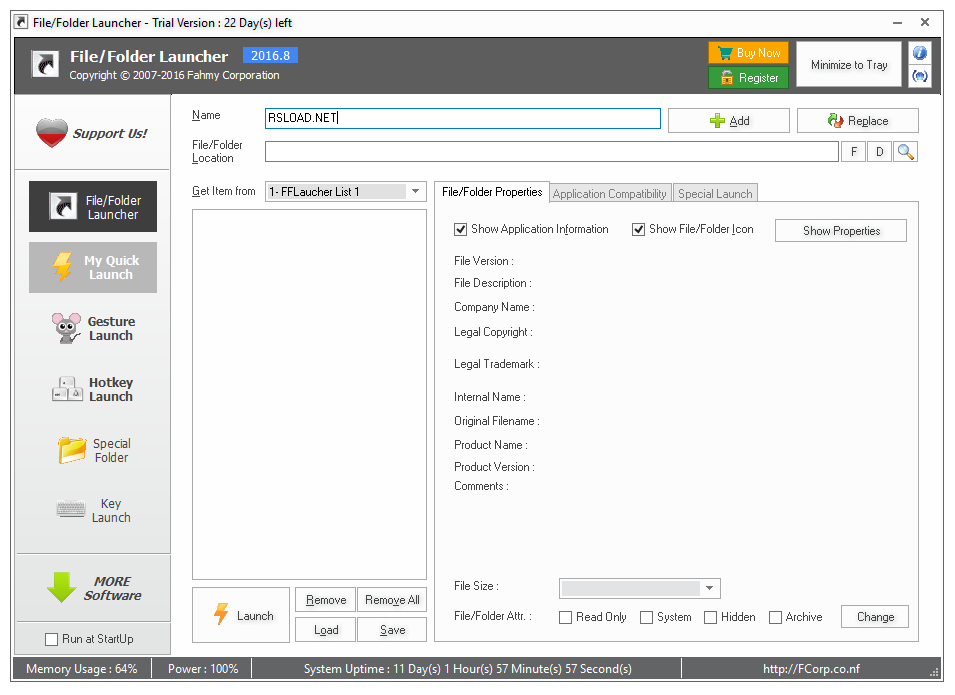Click the 2016.8 version badge
This screenshot has width=955, height=695.
pyautogui.click(x=270, y=55)
